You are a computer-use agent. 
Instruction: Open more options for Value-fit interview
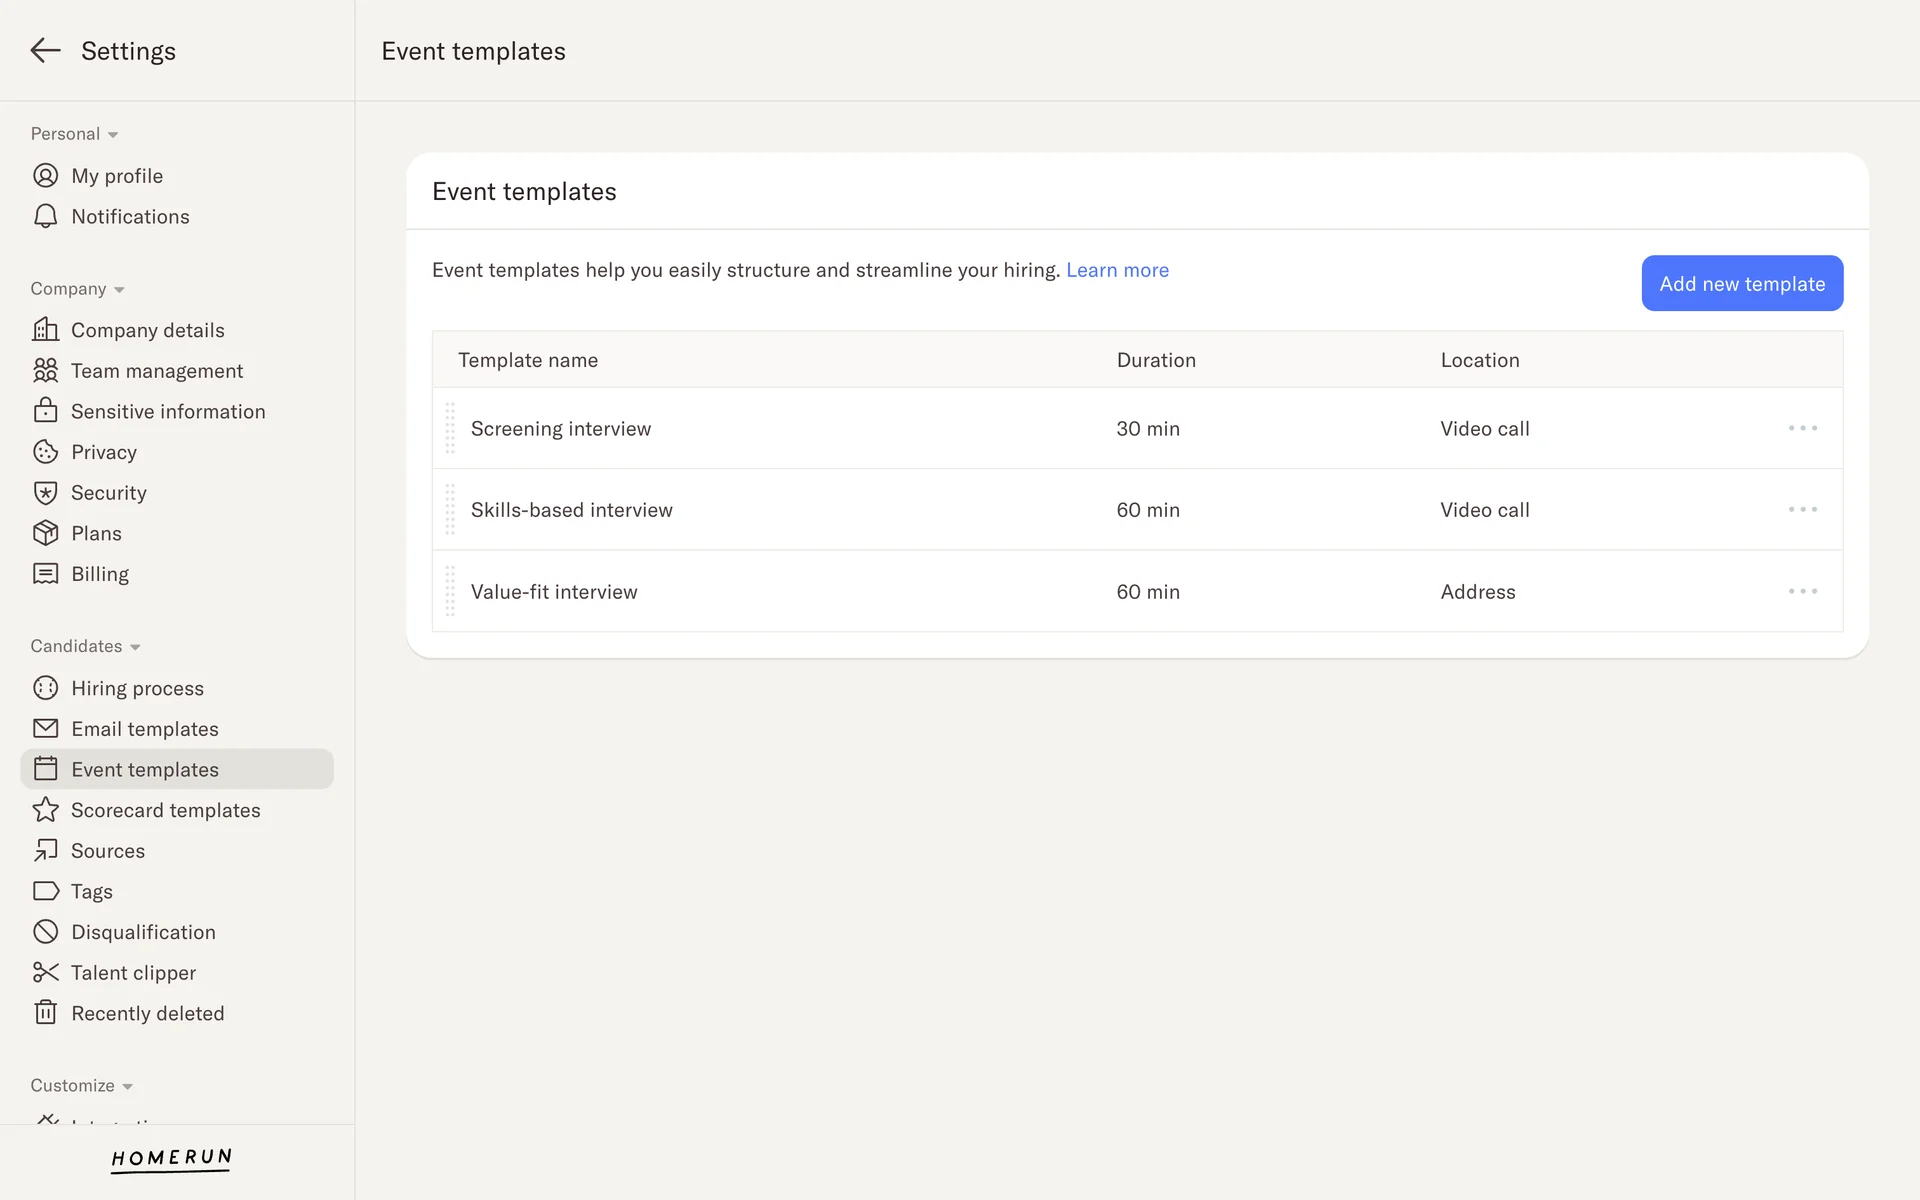coord(1802,591)
